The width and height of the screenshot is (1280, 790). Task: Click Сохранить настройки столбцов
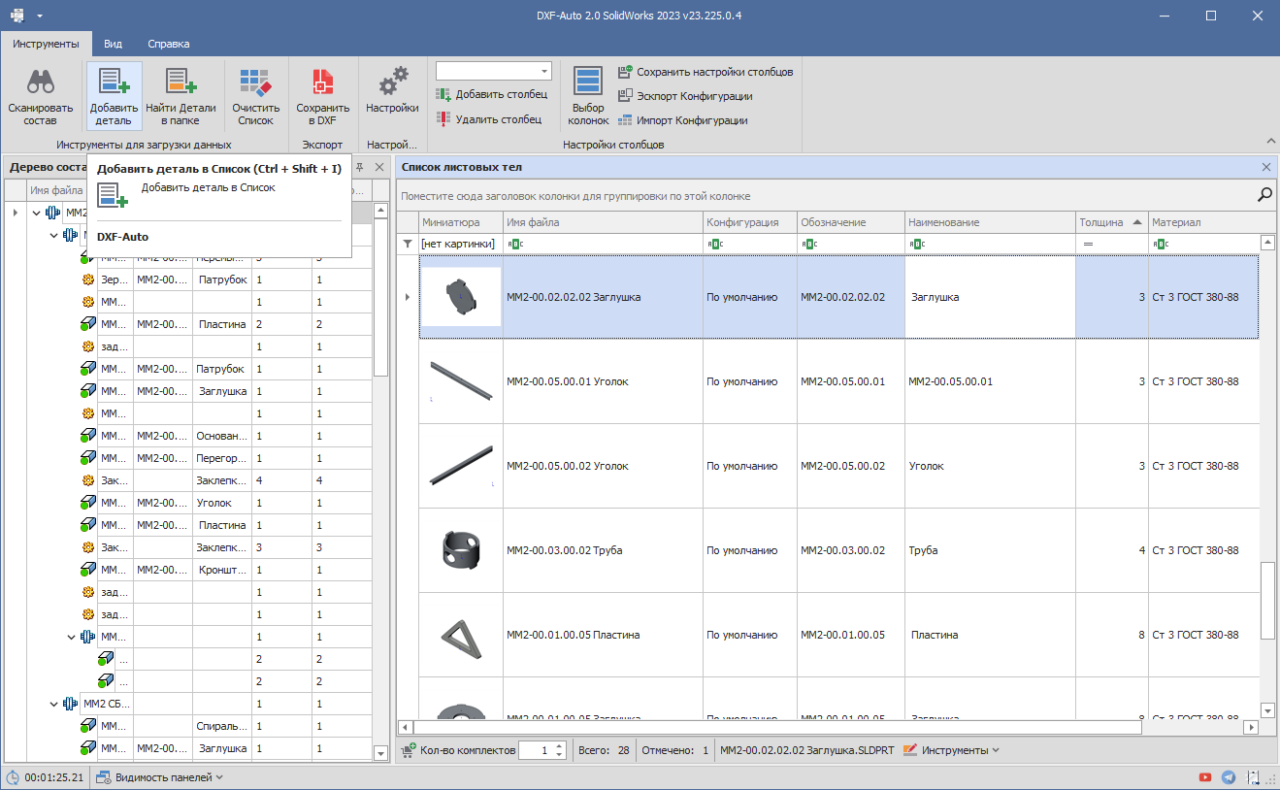pyautogui.click(x=705, y=72)
